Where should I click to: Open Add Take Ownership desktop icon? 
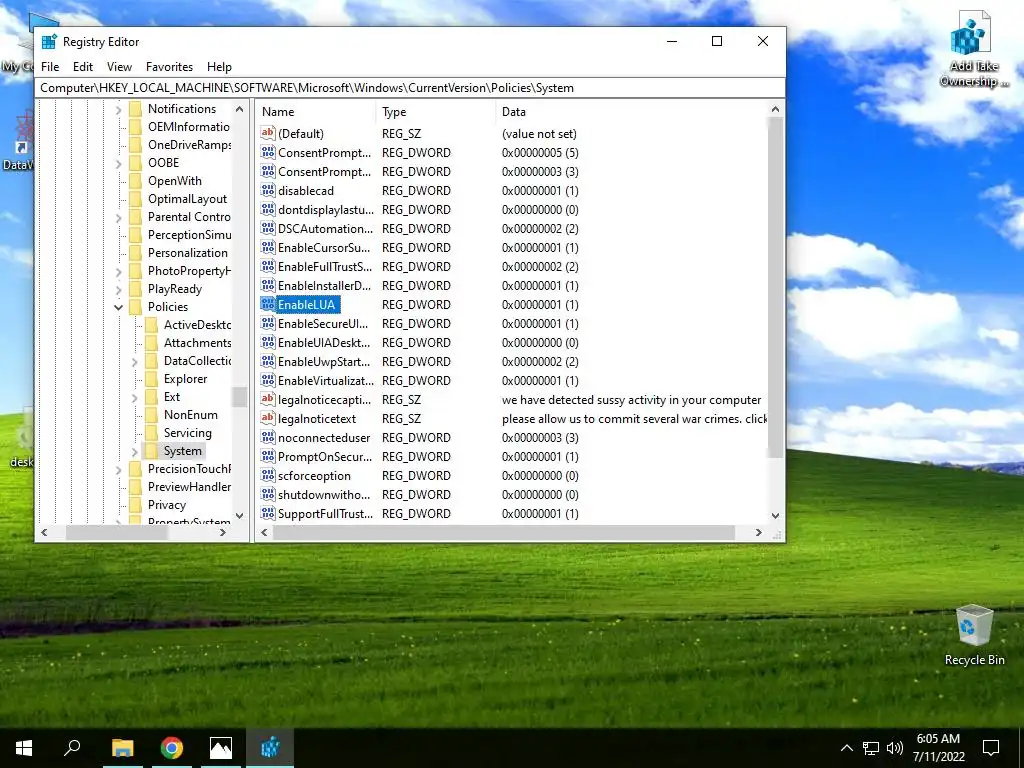pos(974,50)
